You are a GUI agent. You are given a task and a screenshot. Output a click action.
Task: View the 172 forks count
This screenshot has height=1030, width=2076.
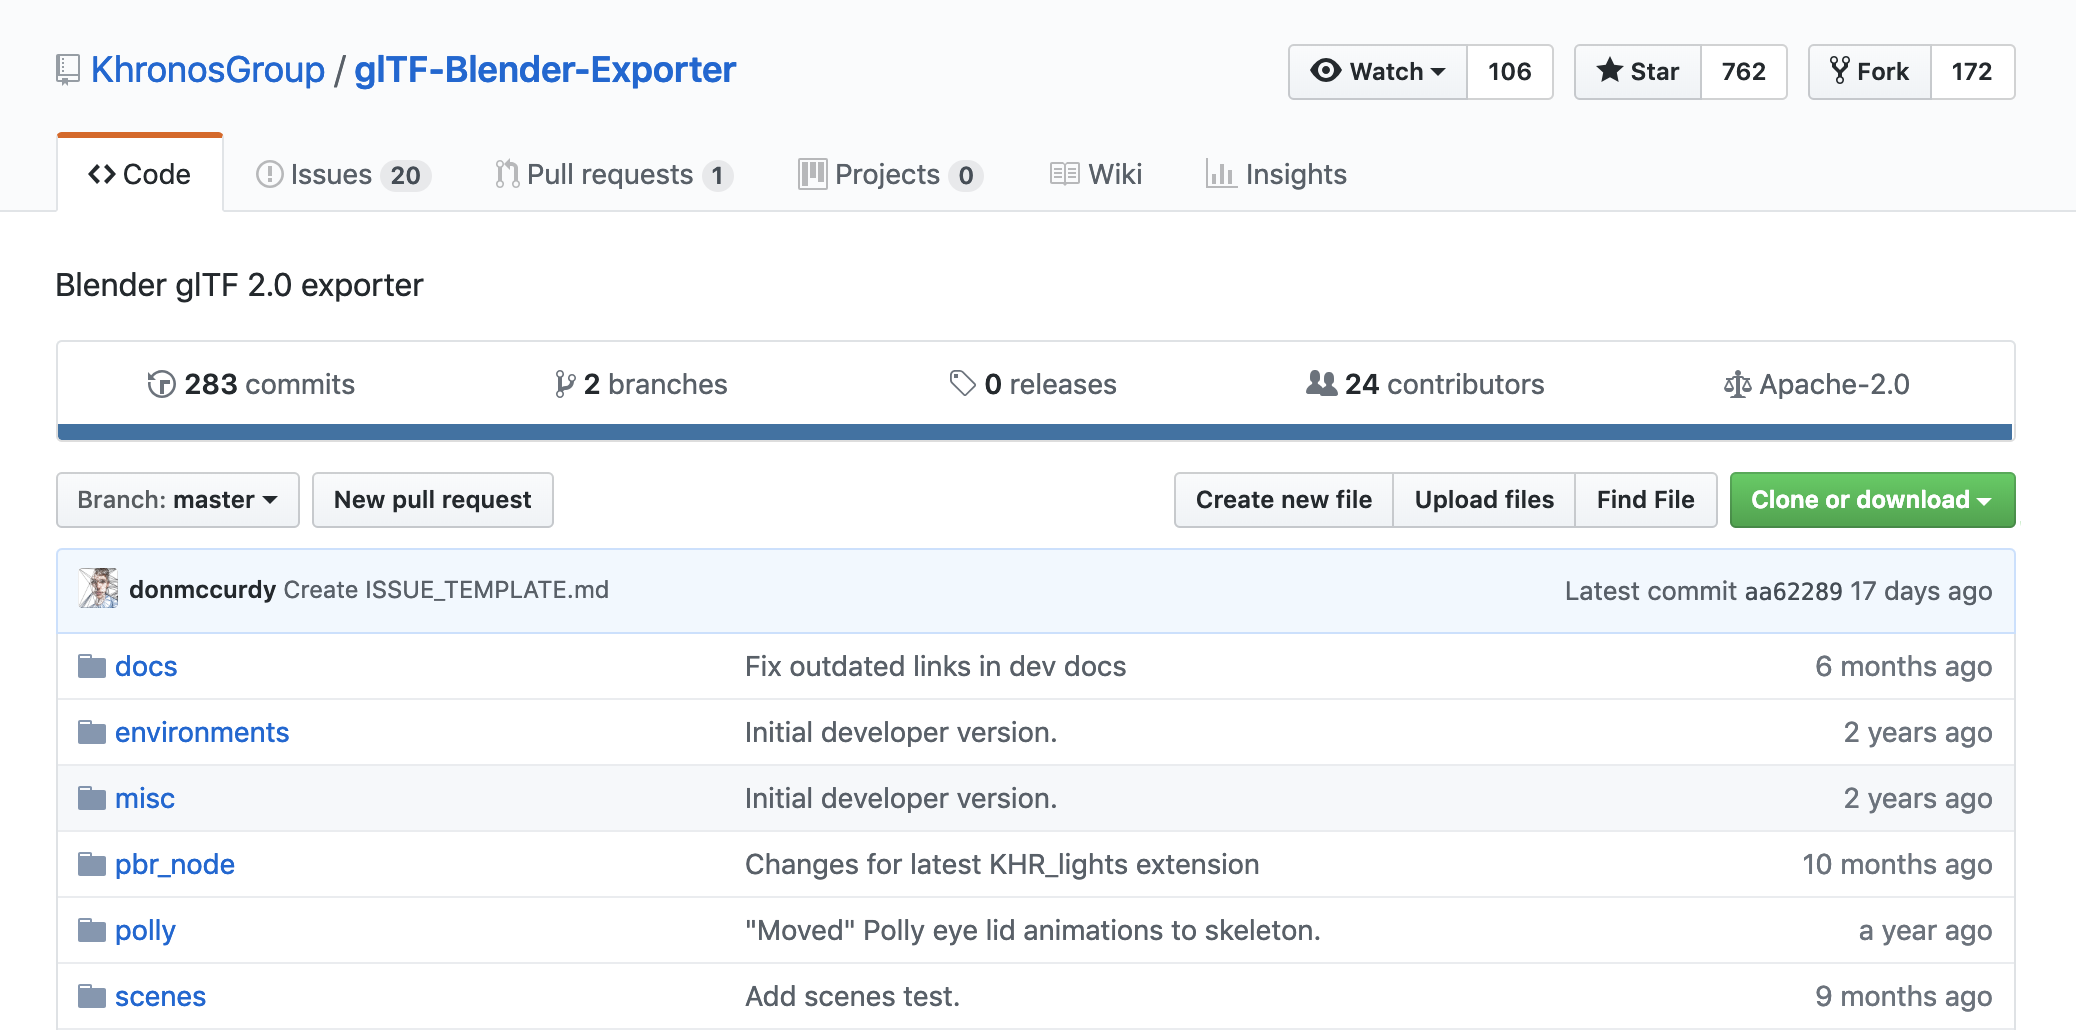click(x=1972, y=72)
